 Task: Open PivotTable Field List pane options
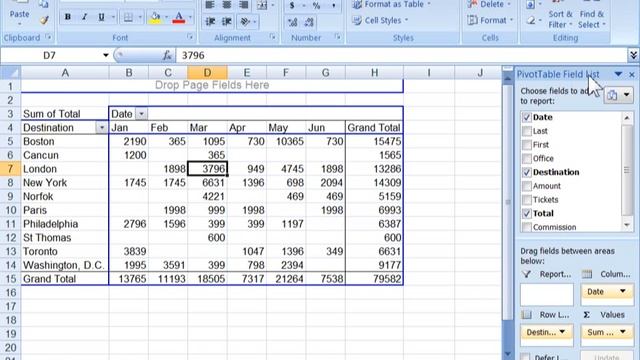click(618, 74)
